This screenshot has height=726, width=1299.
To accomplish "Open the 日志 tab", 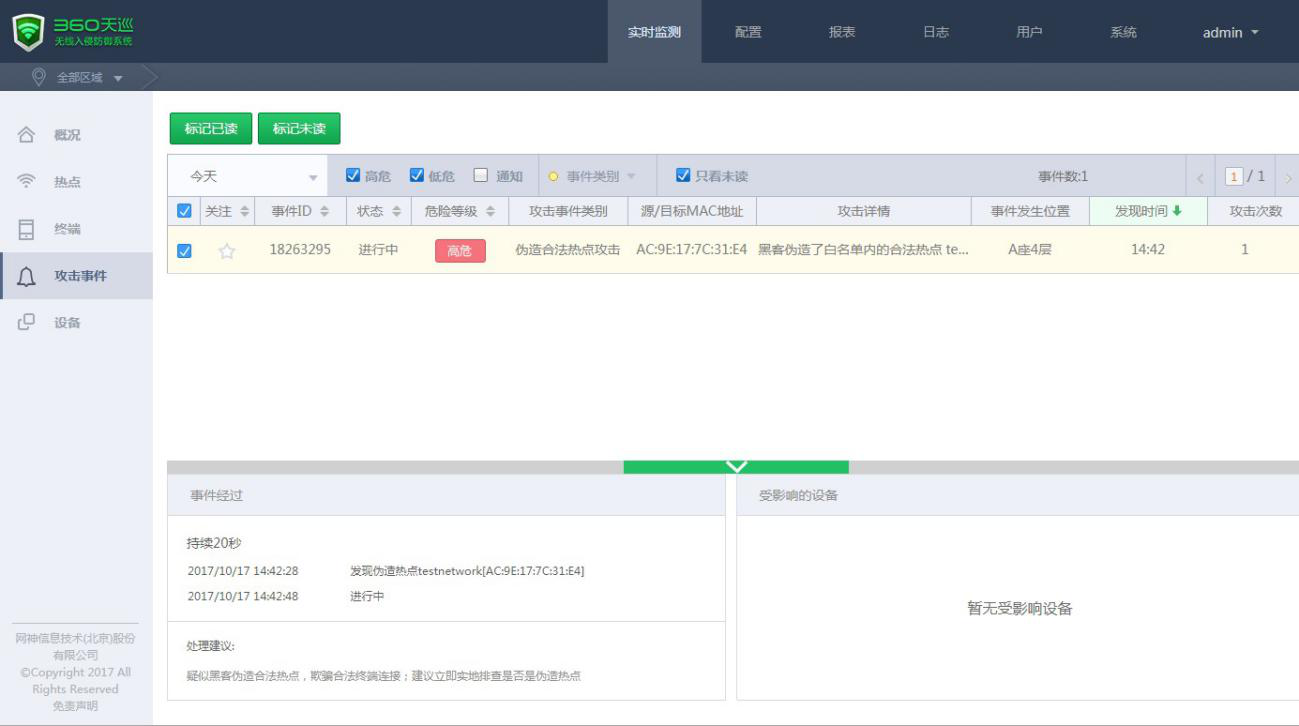I will [x=936, y=32].
